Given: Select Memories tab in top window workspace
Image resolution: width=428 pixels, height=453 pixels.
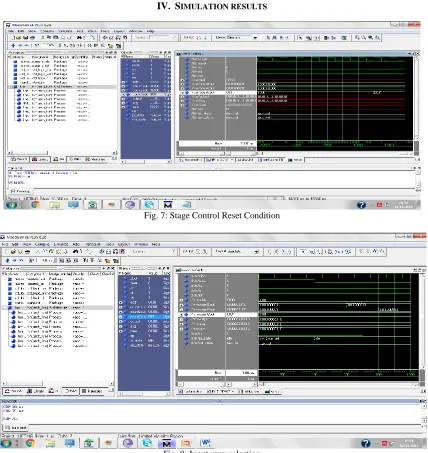Looking at the screenshot, I should click(95, 159).
